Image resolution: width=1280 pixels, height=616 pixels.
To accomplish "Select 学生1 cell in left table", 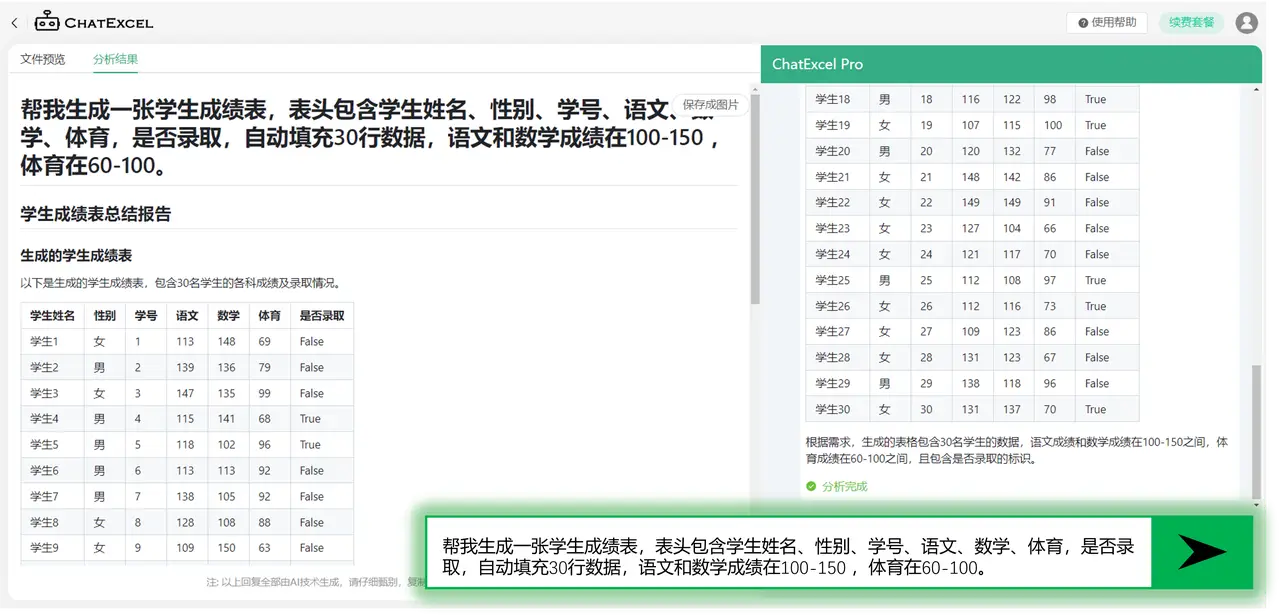I will (52, 342).
